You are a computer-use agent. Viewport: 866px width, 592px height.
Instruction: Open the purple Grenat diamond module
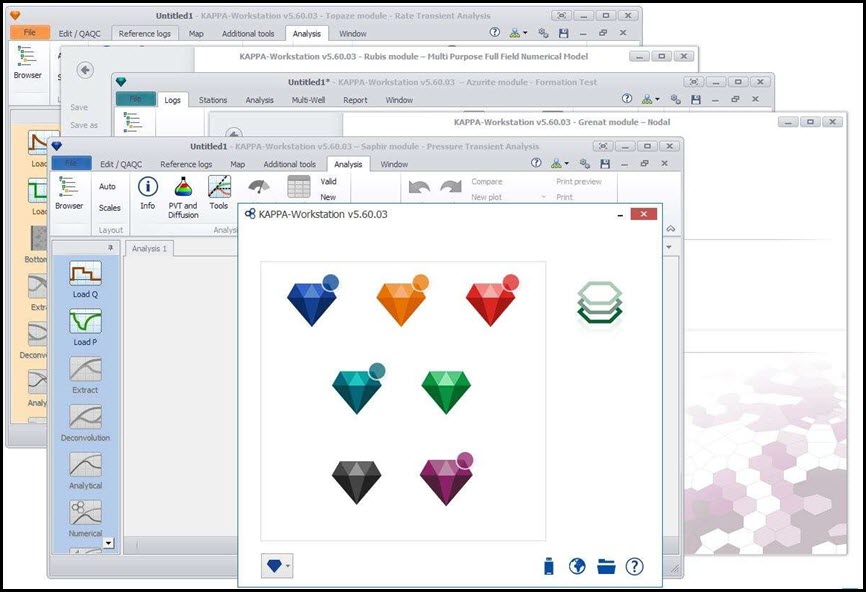coord(446,479)
